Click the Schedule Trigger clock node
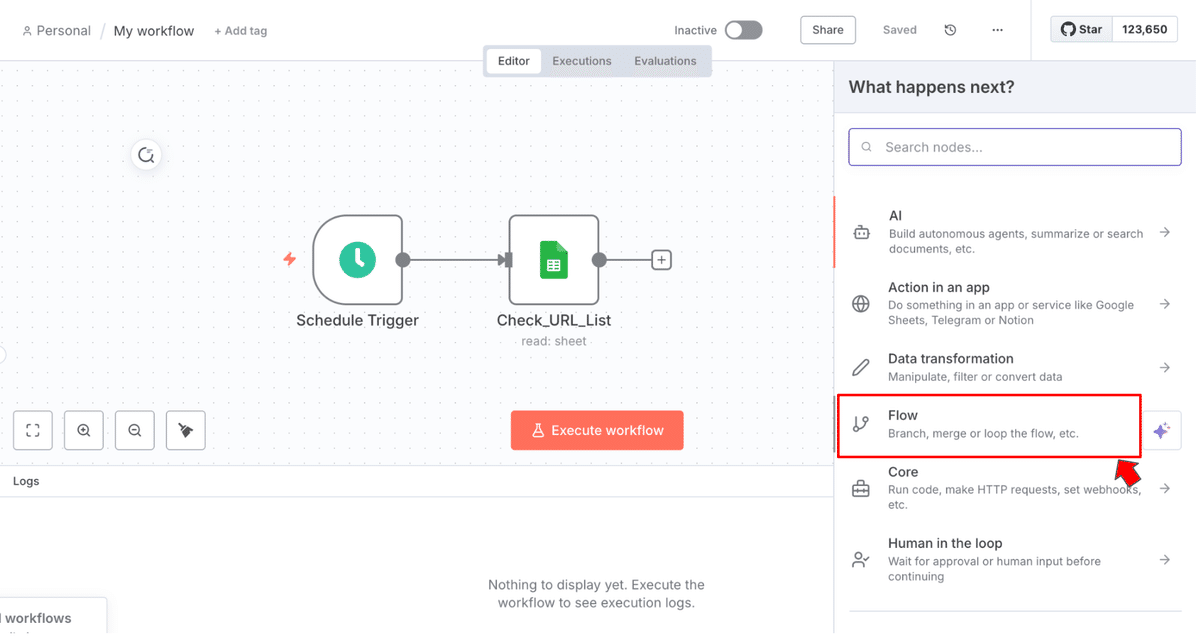The image size is (1200, 639). pos(357,260)
